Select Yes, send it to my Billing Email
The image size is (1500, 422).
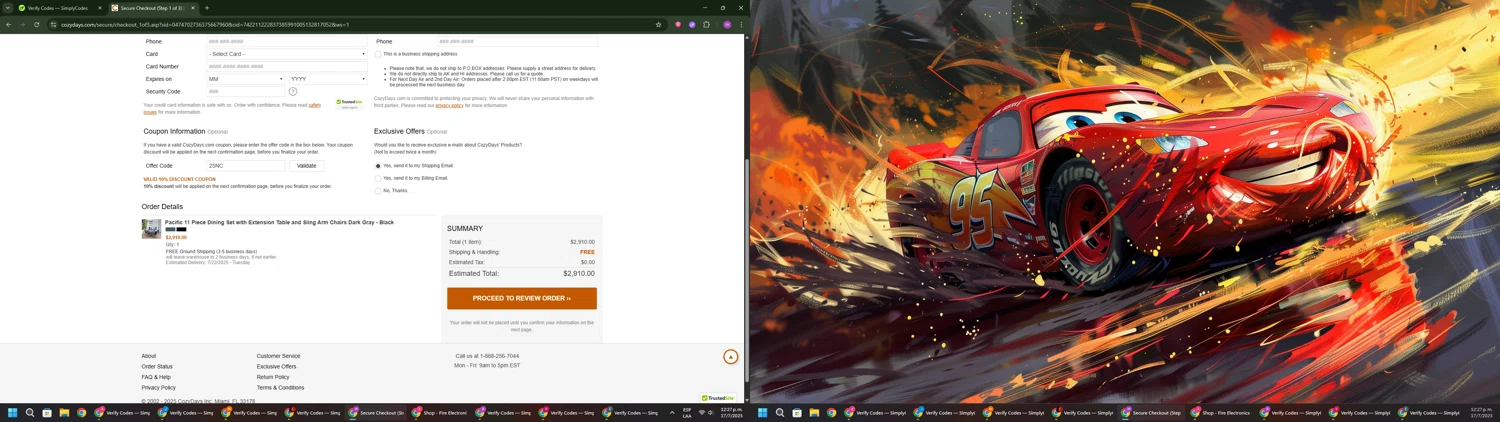(x=378, y=178)
